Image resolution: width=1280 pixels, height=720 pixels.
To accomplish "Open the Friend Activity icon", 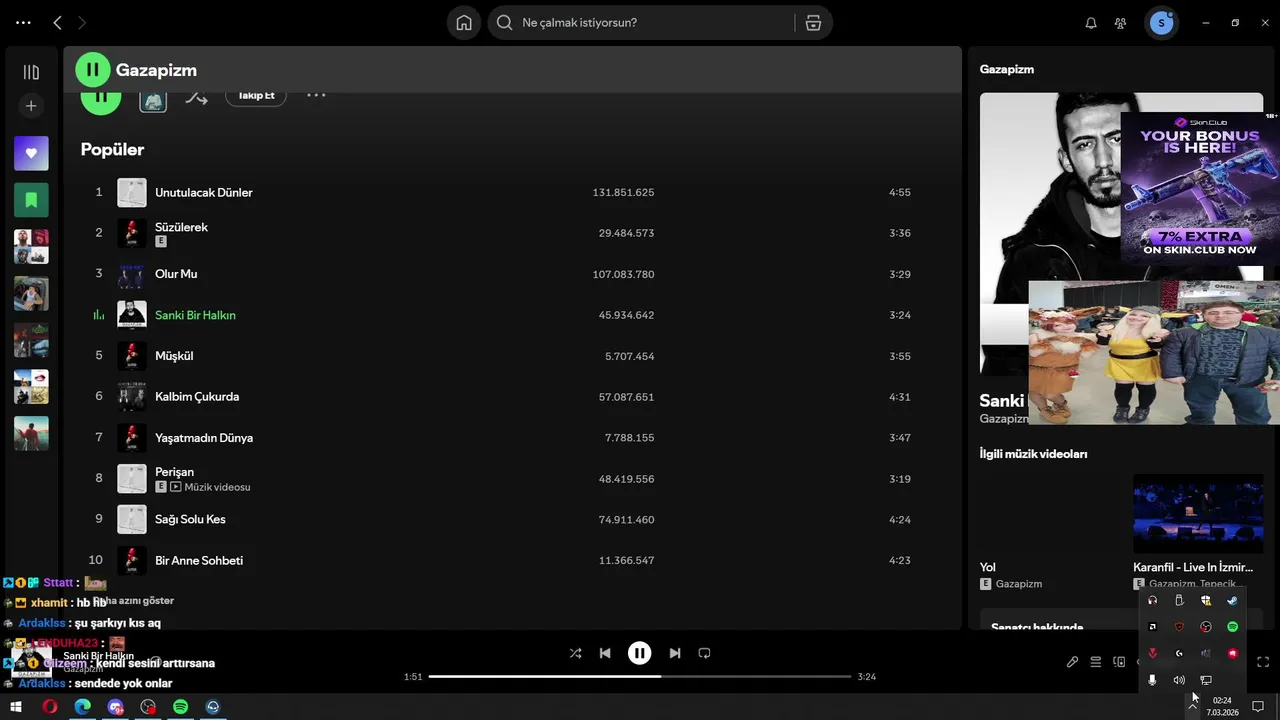I will (1121, 22).
